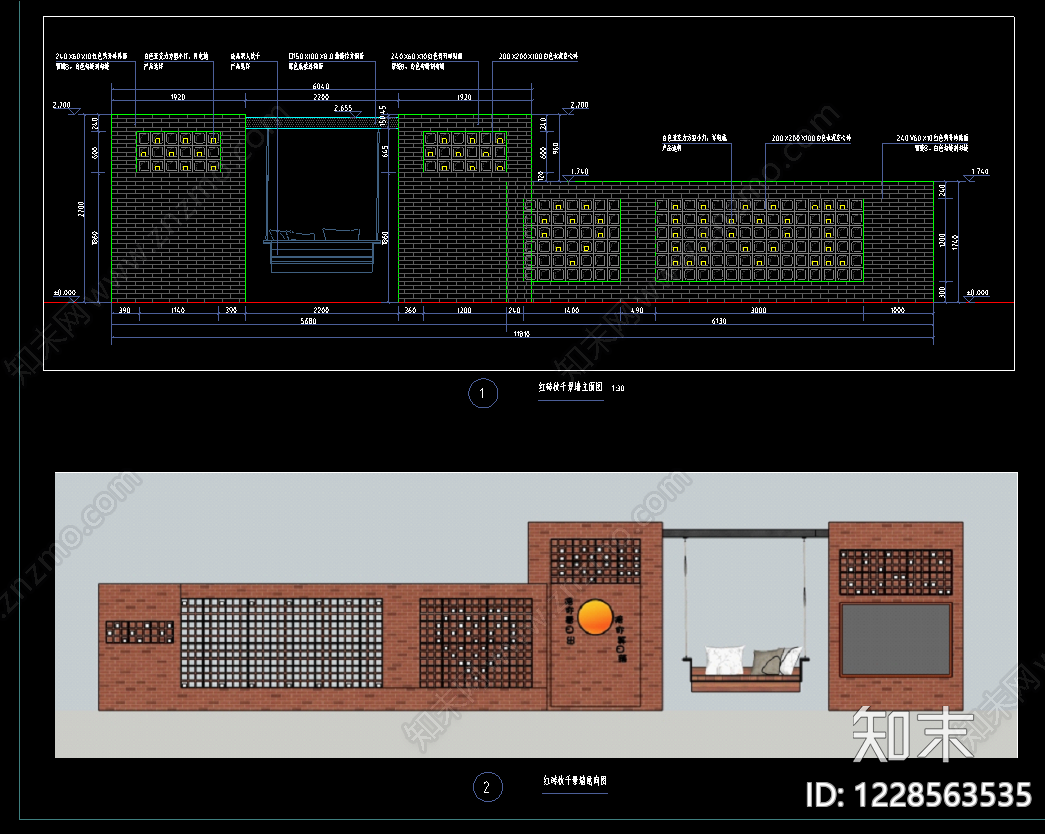Click the ID: 1228563535 watermark text
The width and height of the screenshot is (1045, 834).
pyautogui.click(x=918, y=795)
